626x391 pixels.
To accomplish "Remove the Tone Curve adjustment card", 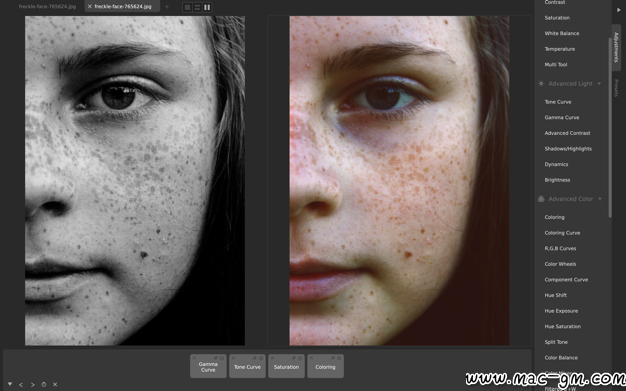I will pyautogui.click(x=234, y=358).
